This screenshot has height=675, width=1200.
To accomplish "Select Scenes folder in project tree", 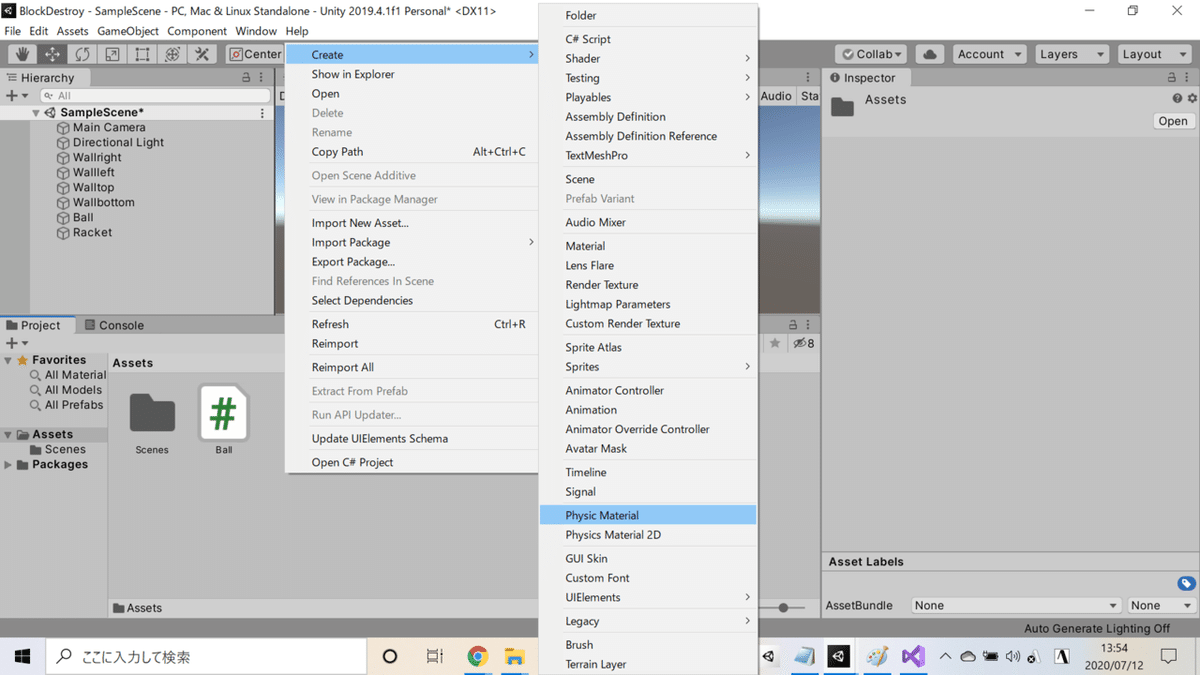I will tap(57, 450).
